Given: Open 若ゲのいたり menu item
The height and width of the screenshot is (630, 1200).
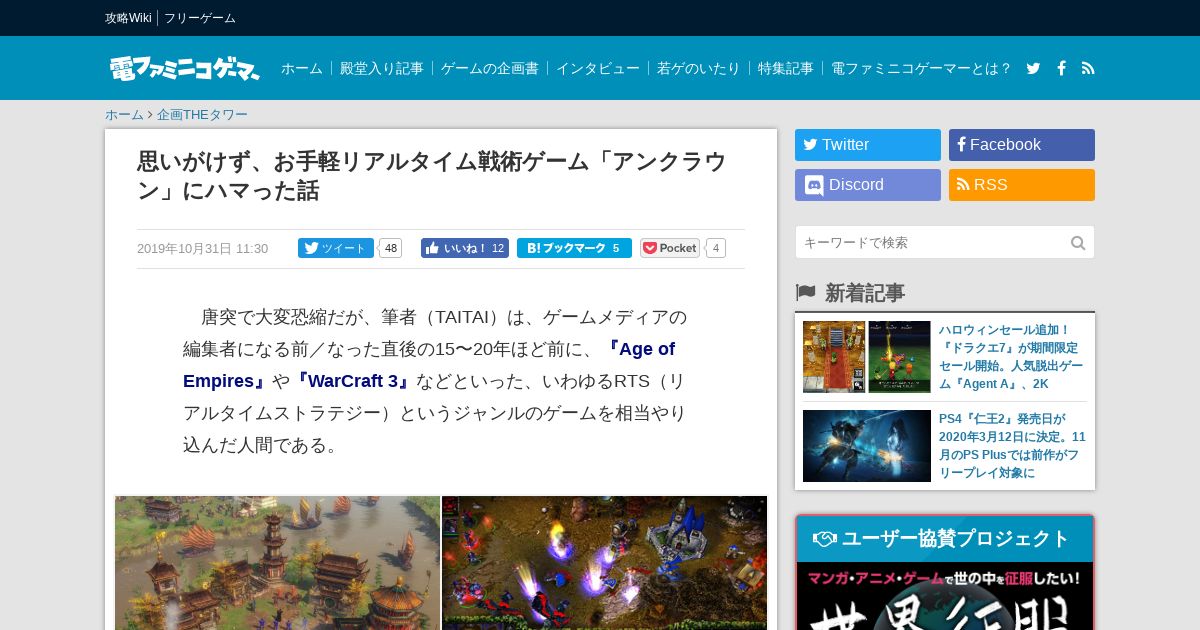Looking at the screenshot, I should 699,68.
